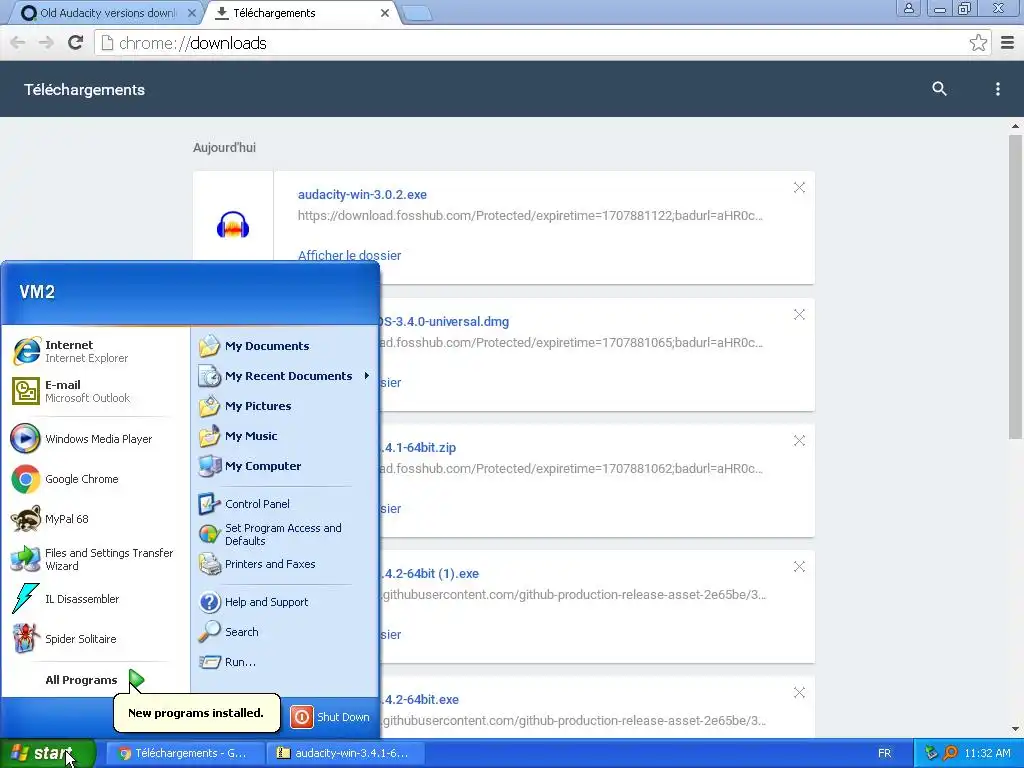This screenshot has height=768, width=1024.
Task: Remove the 4.2-64bit (1).exe entry
Action: pyautogui.click(x=799, y=567)
